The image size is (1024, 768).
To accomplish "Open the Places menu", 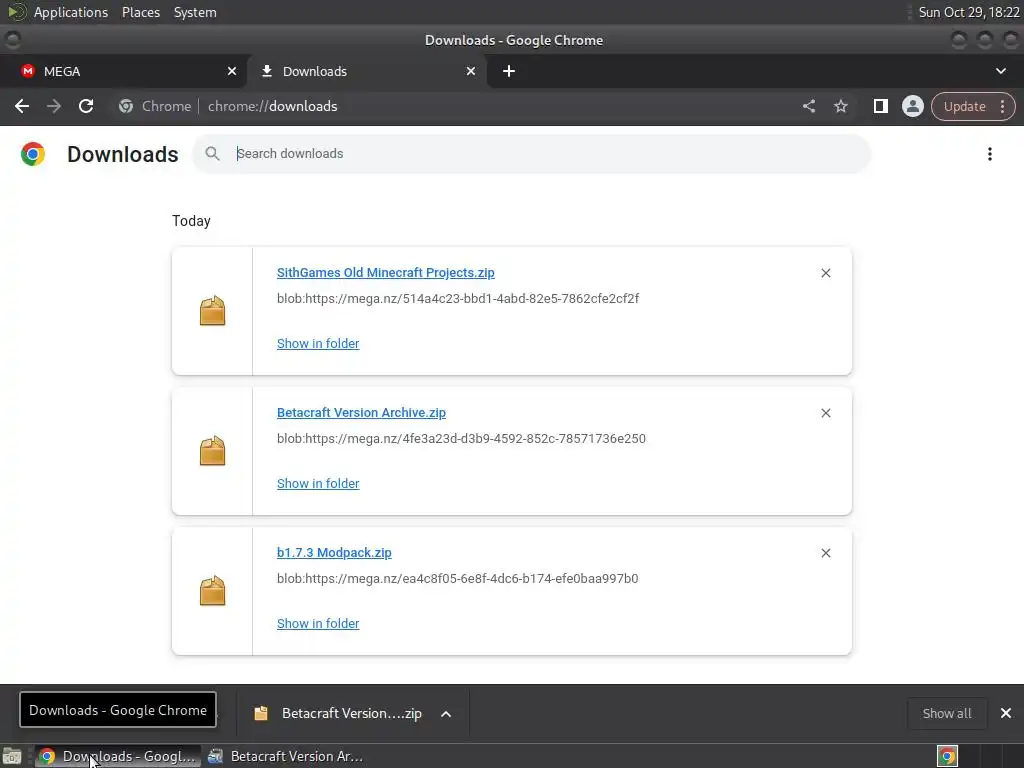I will tap(140, 12).
